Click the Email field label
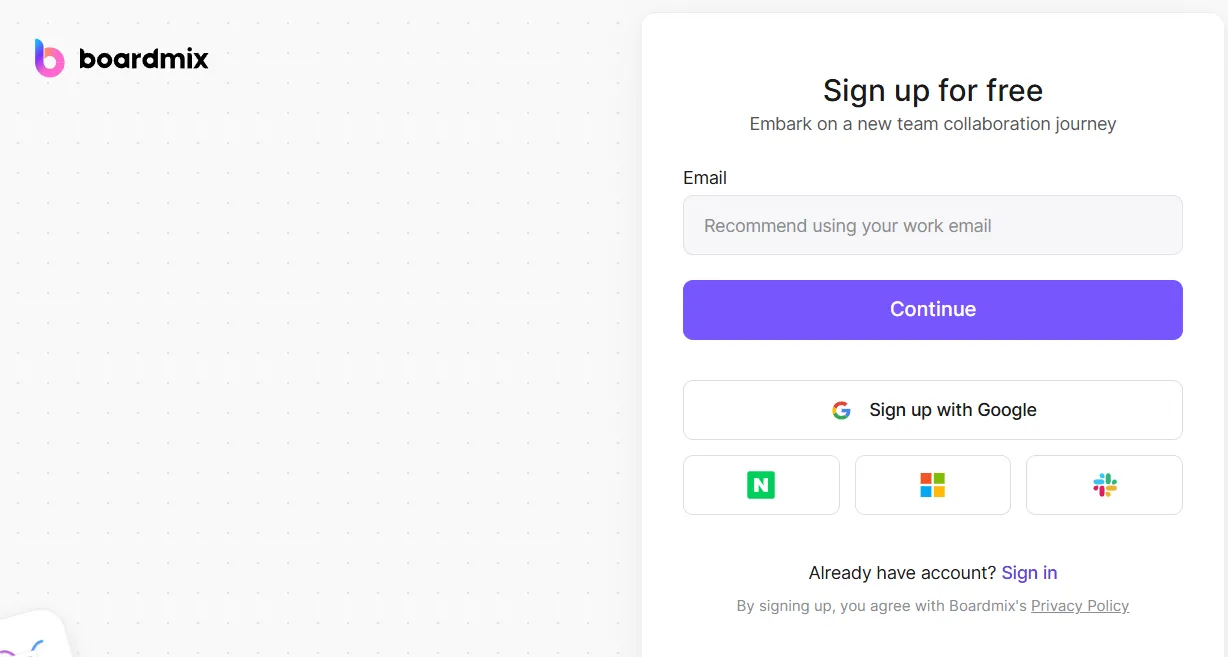Image resolution: width=1228 pixels, height=657 pixels. click(x=705, y=178)
